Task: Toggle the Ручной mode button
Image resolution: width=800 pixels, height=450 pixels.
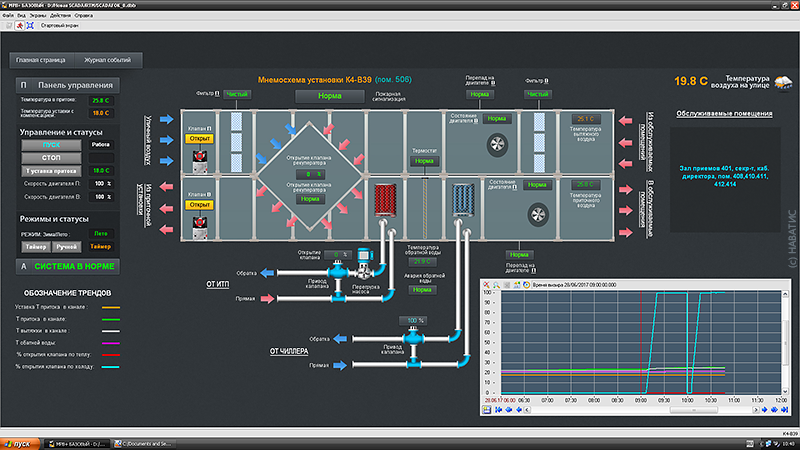Action: coord(67,245)
